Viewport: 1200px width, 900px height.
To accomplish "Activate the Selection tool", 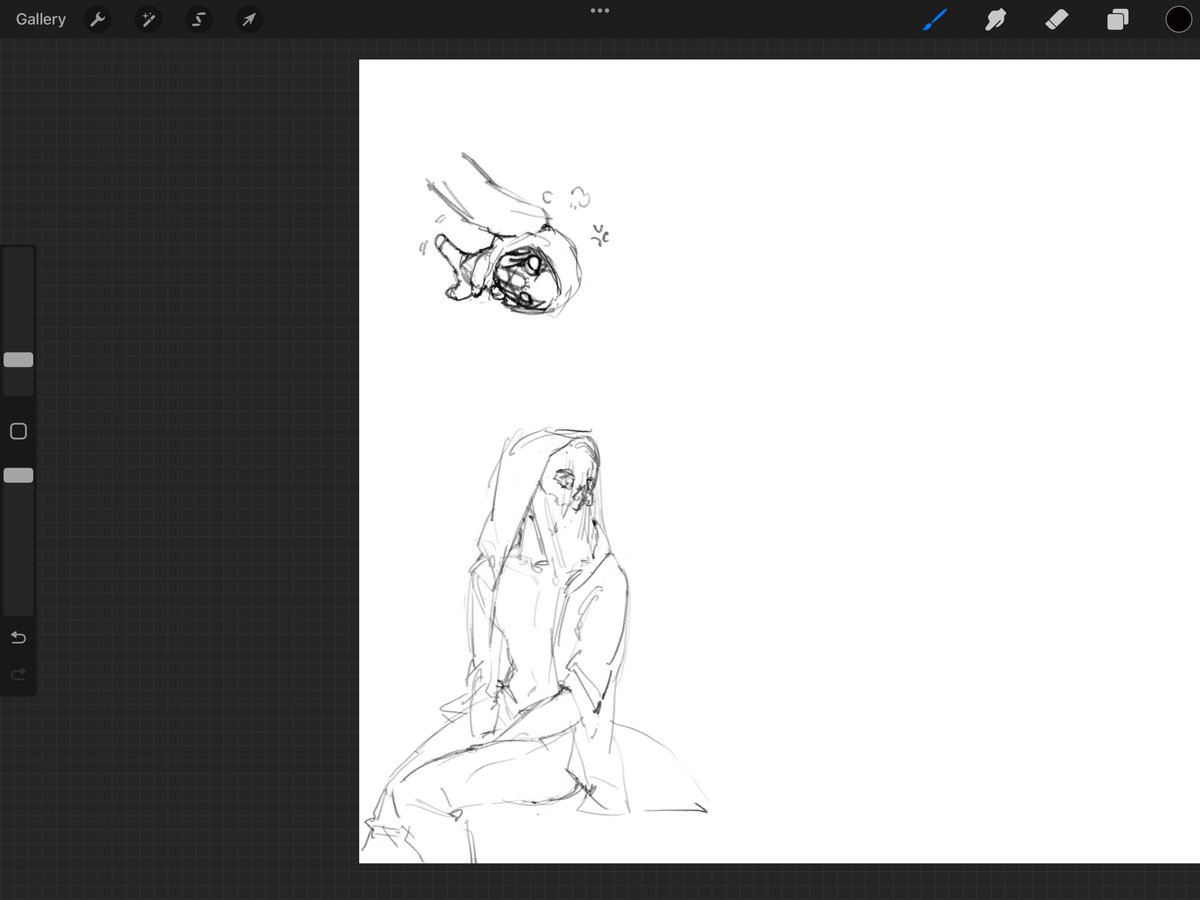I will [198, 19].
